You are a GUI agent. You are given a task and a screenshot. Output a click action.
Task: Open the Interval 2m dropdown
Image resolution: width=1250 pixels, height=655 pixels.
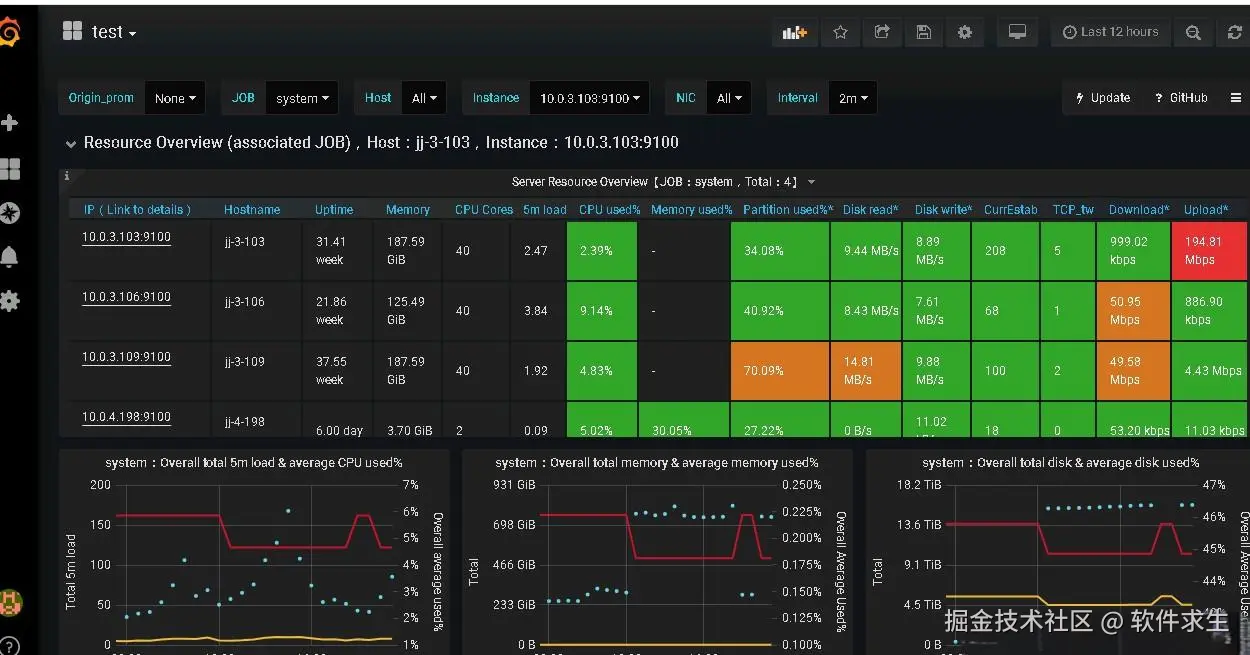coord(853,98)
